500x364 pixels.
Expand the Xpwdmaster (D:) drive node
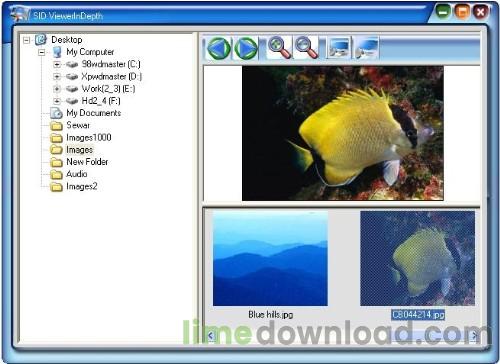tap(57, 77)
